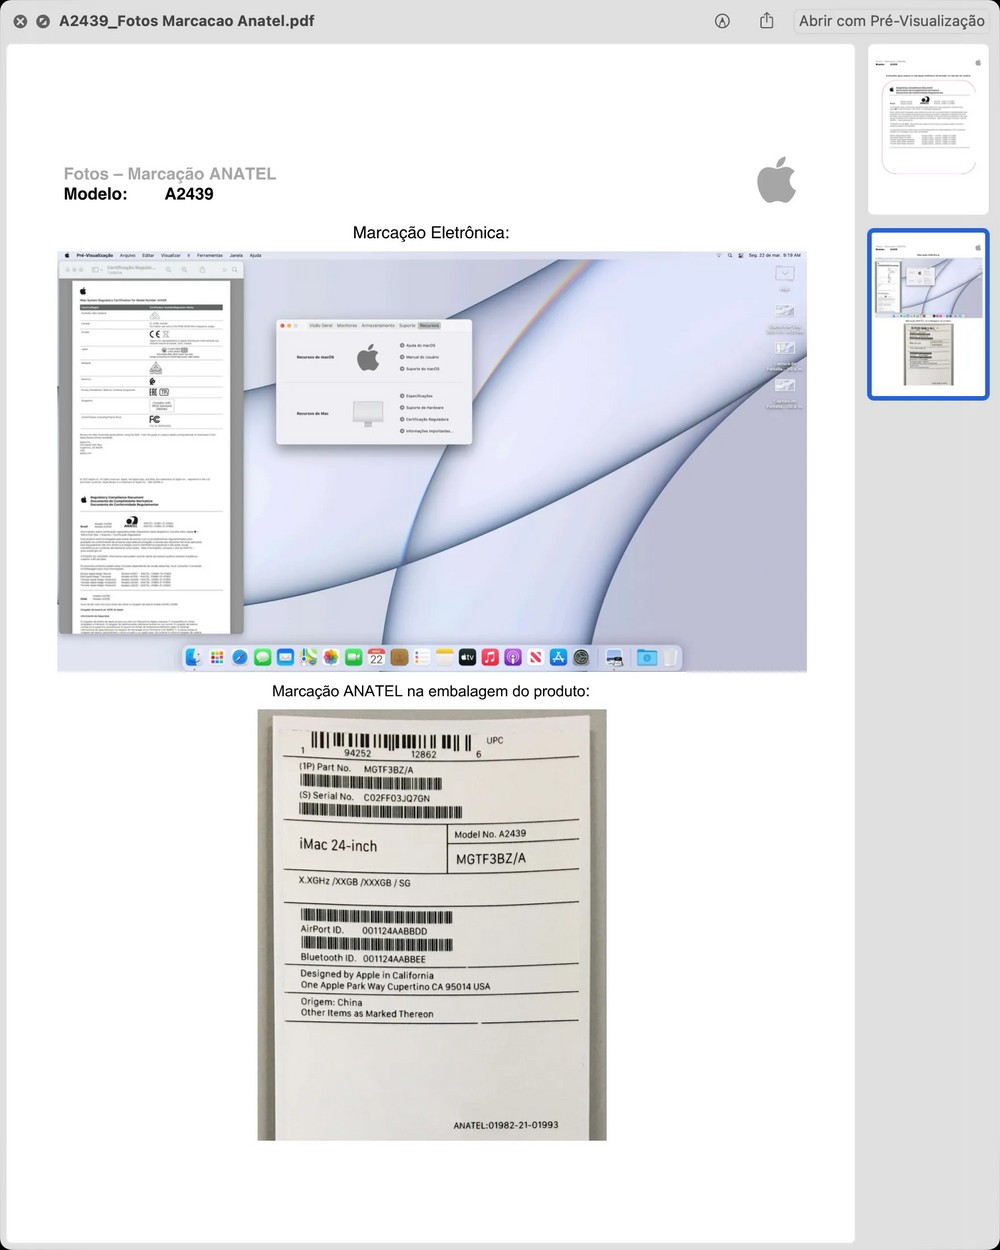The height and width of the screenshot is (1250, 1000).
Task: Click the green Messages icon in the dock
Action: click(262, 657)
